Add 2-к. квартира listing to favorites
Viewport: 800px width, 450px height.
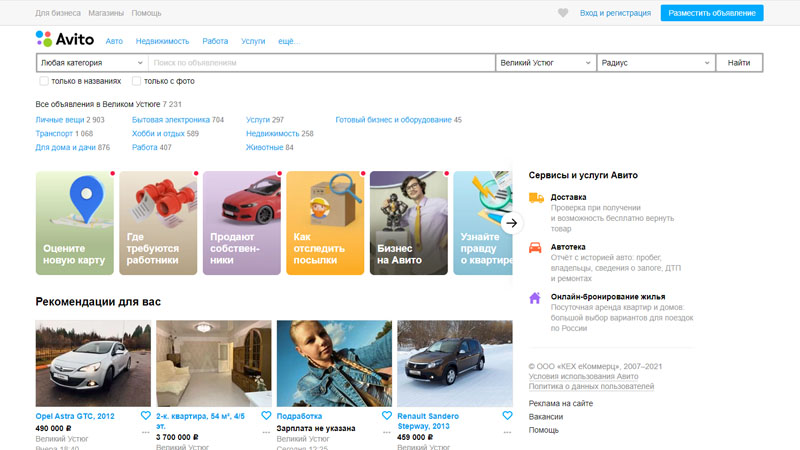(x=266, y=415)
